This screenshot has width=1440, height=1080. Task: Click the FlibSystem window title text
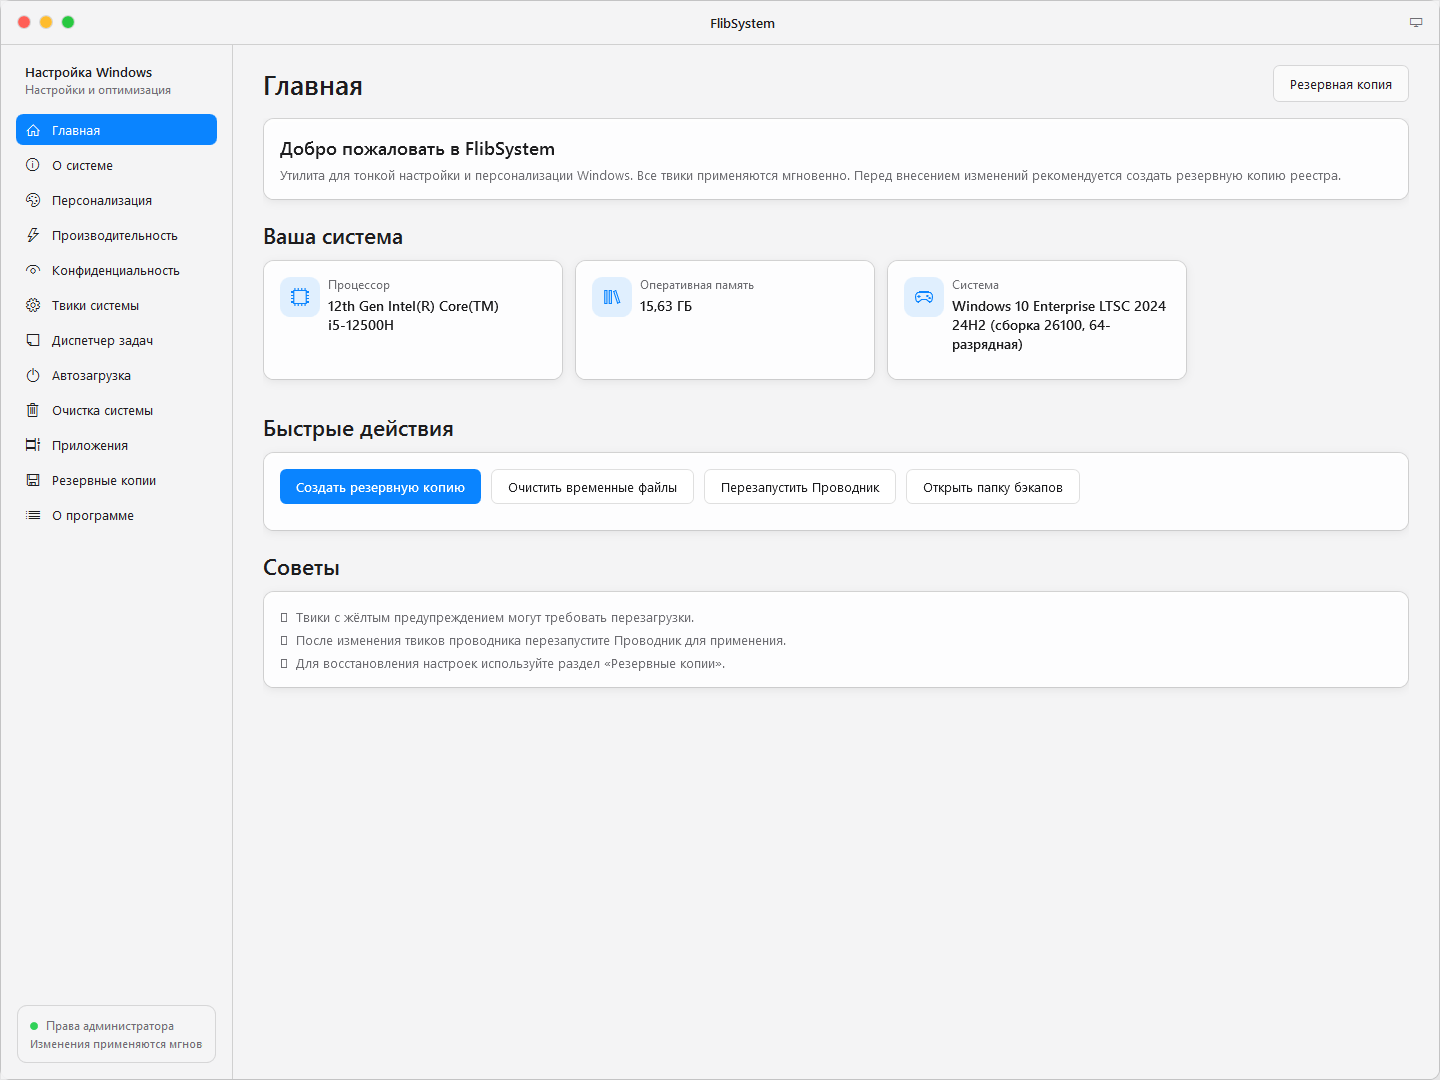(742, 23)
